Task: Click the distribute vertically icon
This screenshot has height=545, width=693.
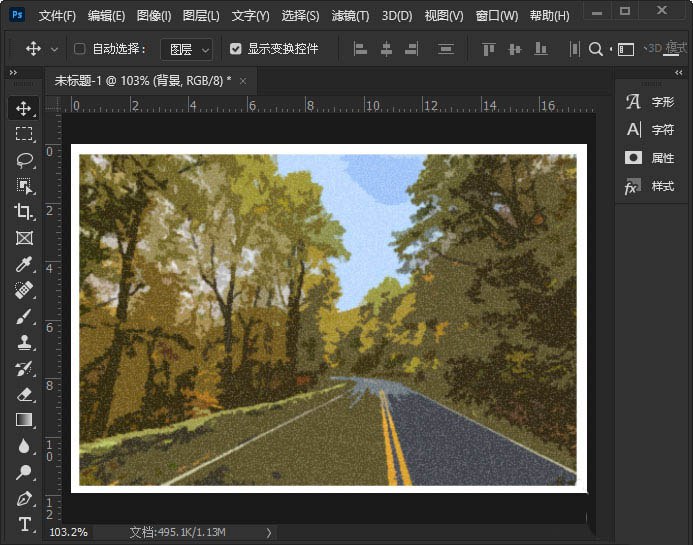Action: 446,49
